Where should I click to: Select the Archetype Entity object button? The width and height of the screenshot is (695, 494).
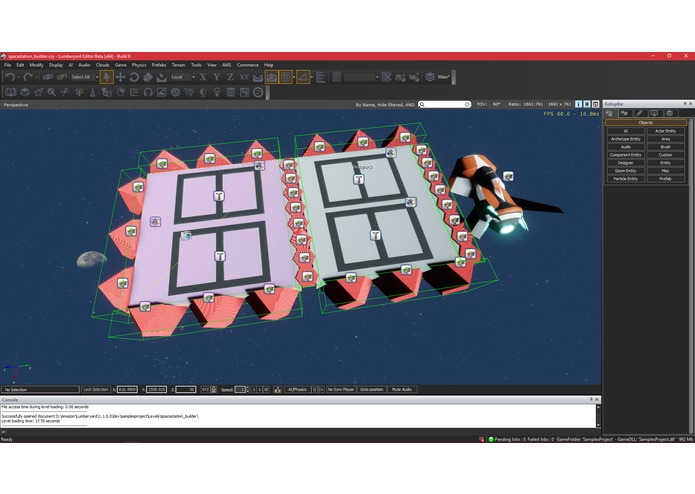click(x=625, y=139)
